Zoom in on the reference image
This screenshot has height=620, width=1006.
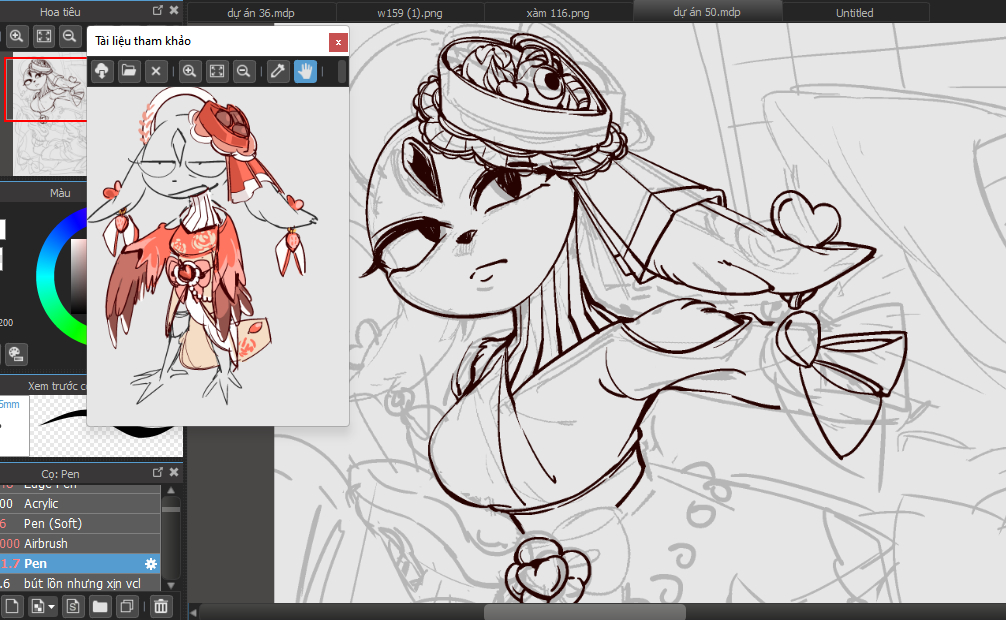tap(190, 71)
